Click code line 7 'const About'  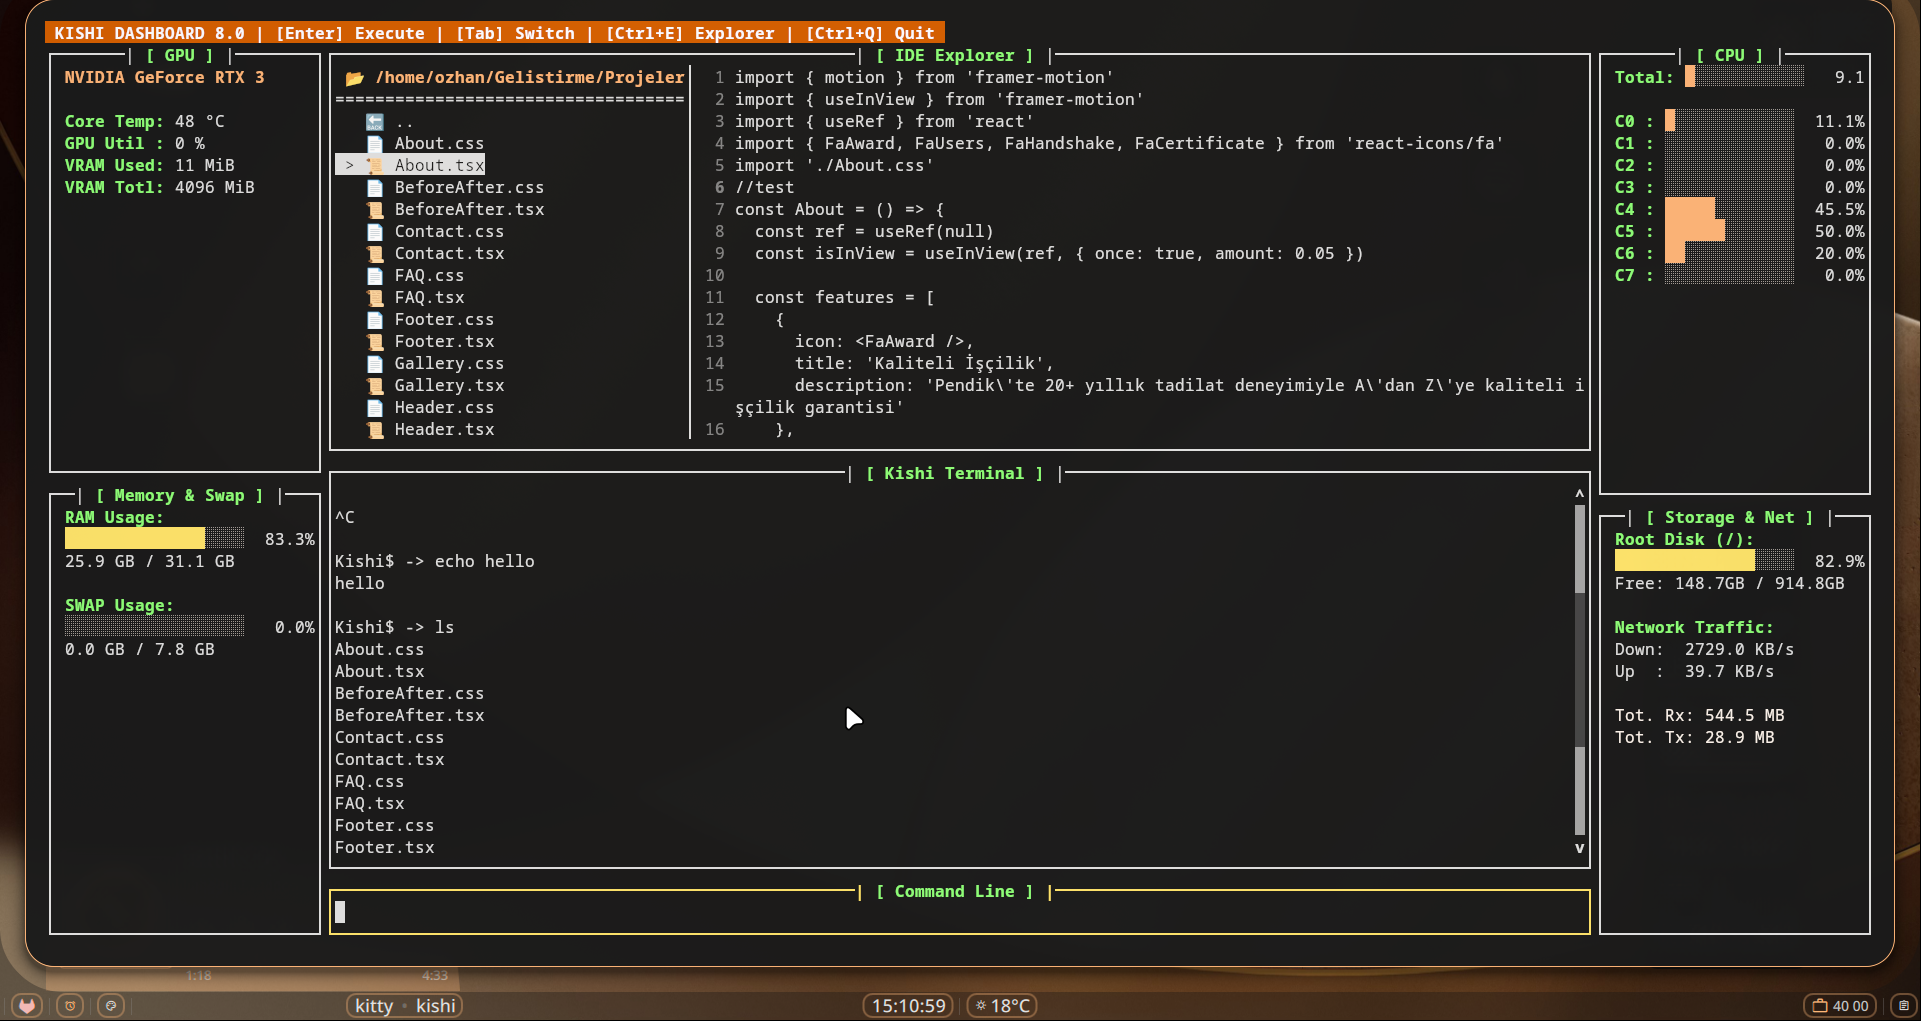839,210
